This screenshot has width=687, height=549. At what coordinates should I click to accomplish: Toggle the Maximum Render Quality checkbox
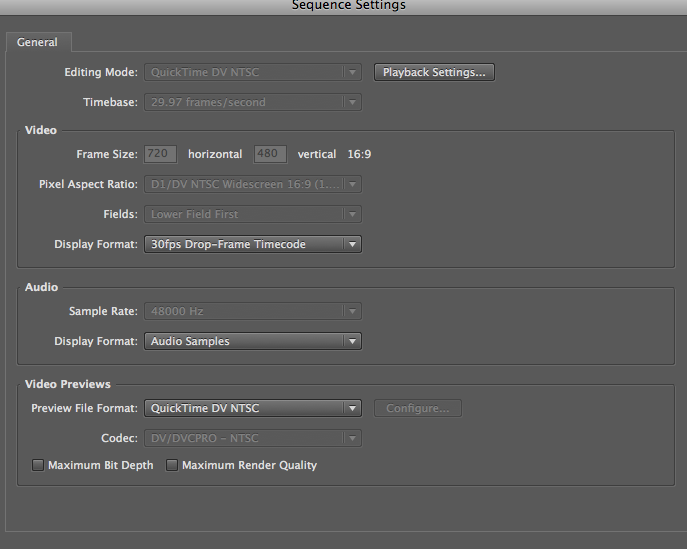click(x=173, y=465)
